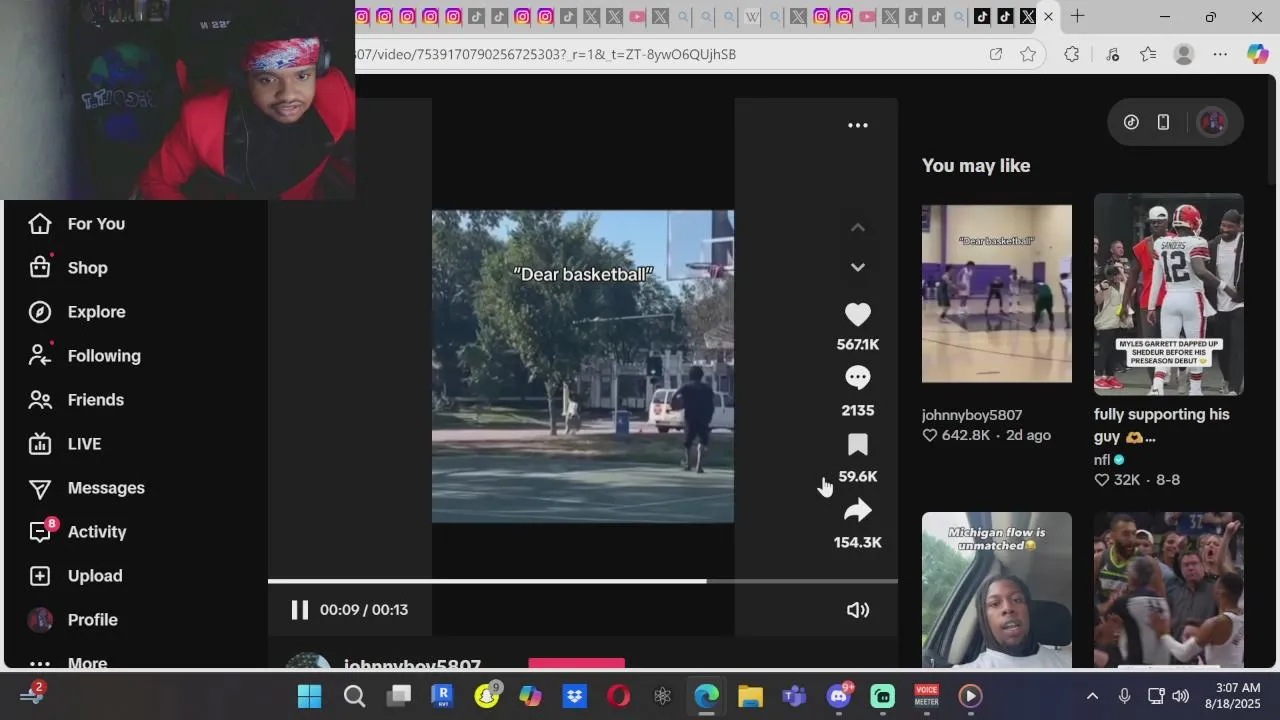Viewport: 1280px width, 720px height.
Task: Open Task View from the taskbar
Action: [399, 696]
